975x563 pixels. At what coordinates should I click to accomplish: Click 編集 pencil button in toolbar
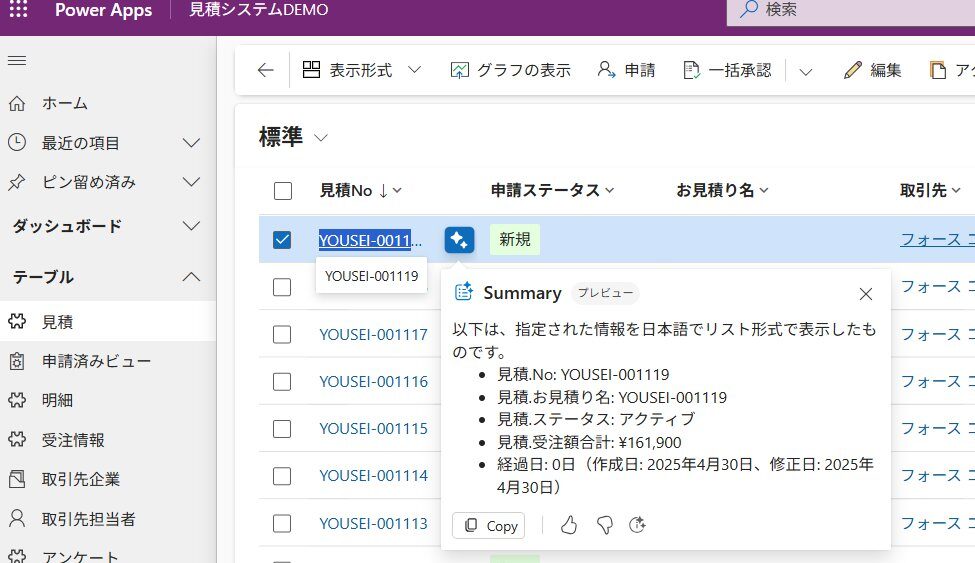[873, 70]
